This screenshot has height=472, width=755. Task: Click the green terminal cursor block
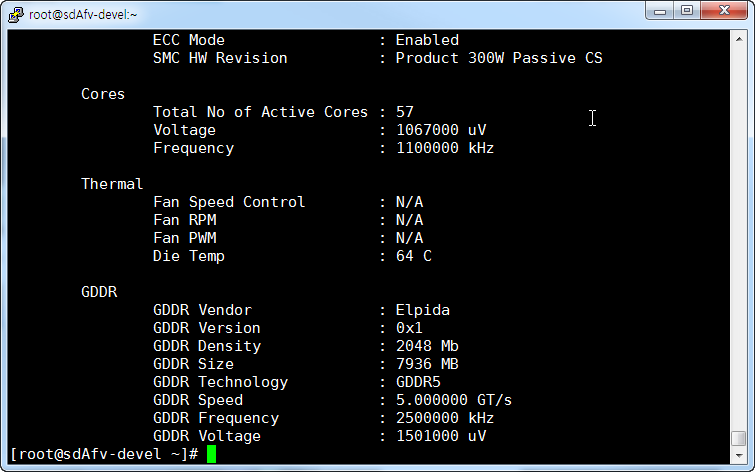[211, 454]
